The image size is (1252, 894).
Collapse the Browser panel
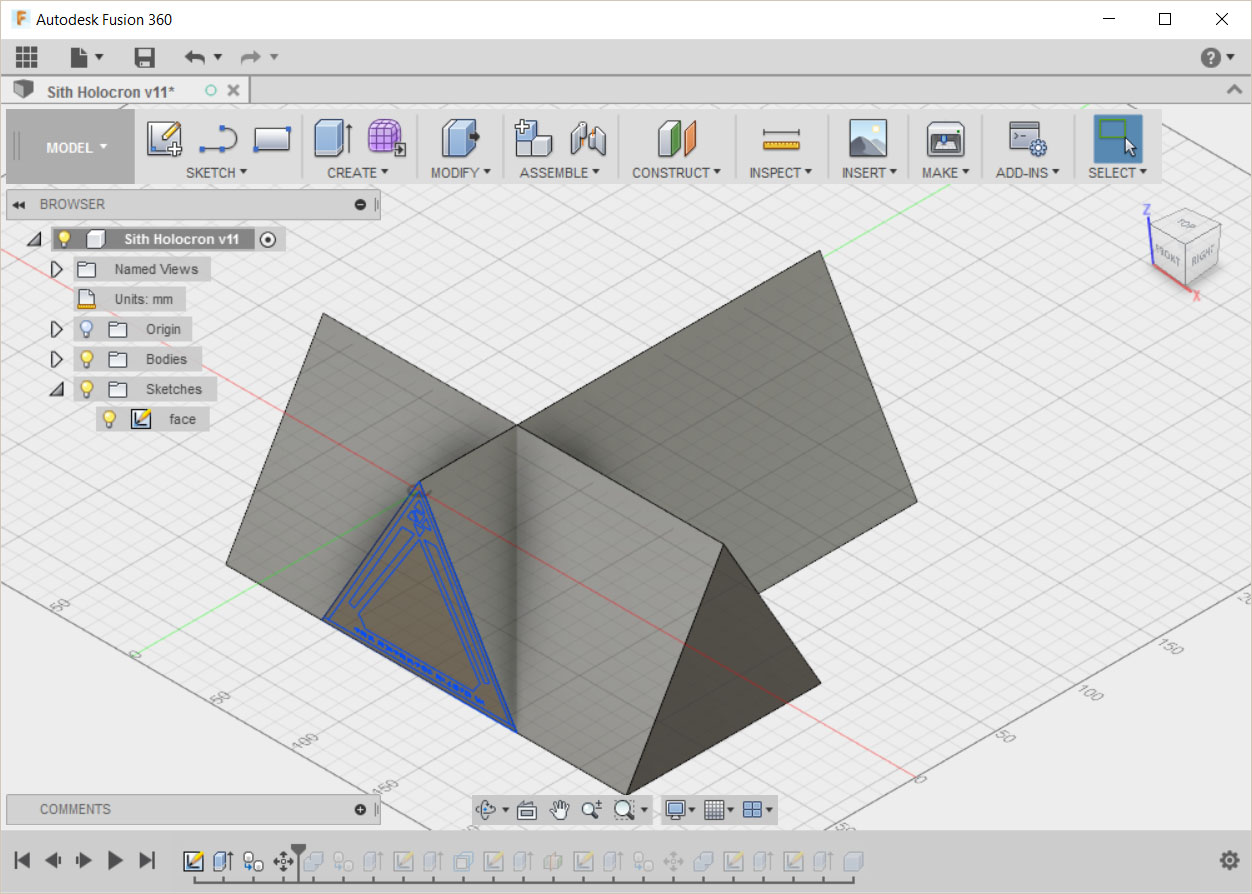pyautogui.click(x=17, y=204)
